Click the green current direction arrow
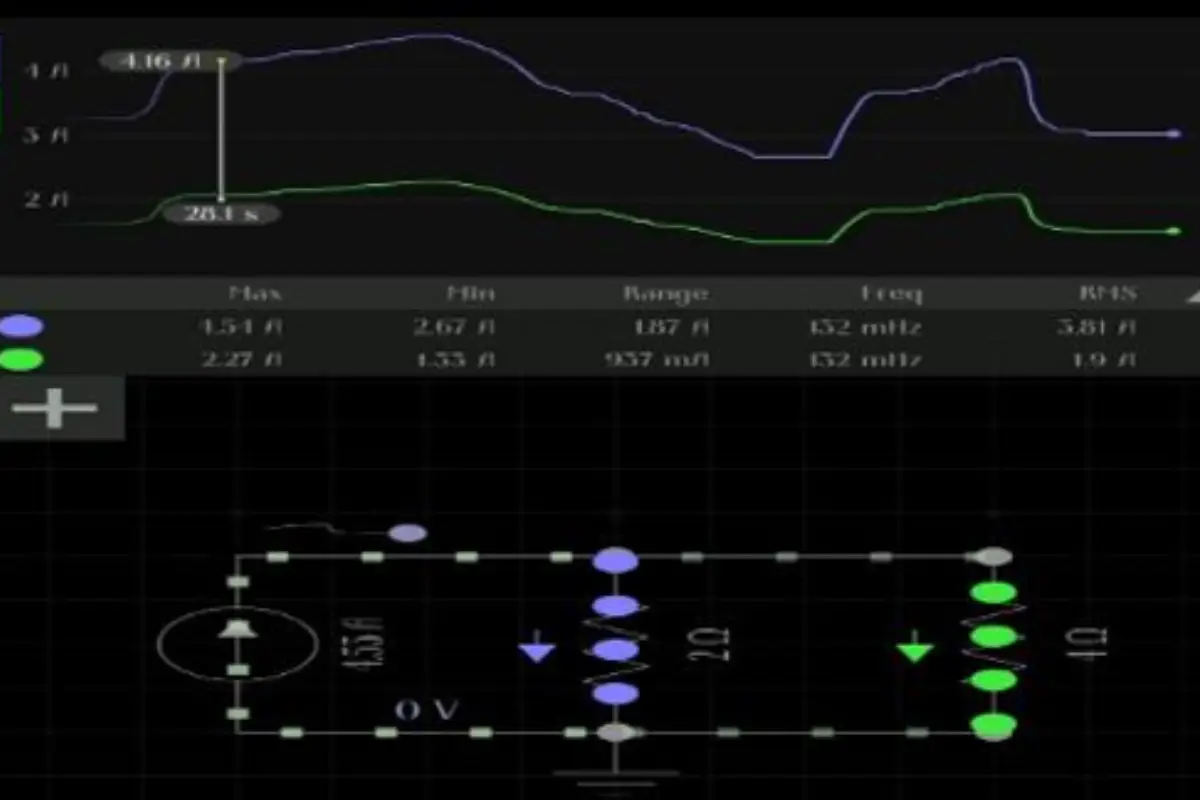 tap(914, 650)
